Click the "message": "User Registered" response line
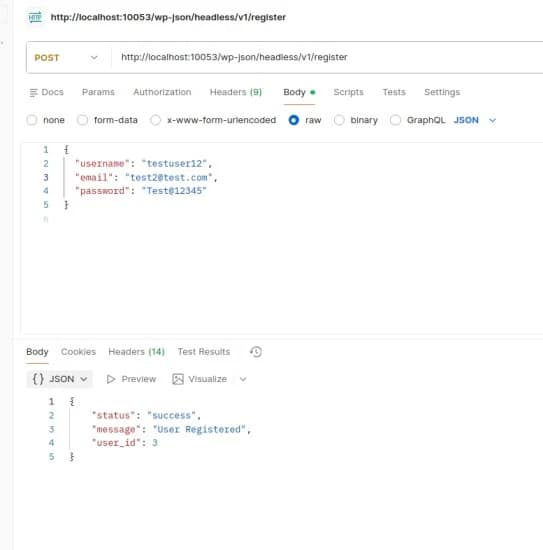 pyautogui.click(x=171, y=429)
